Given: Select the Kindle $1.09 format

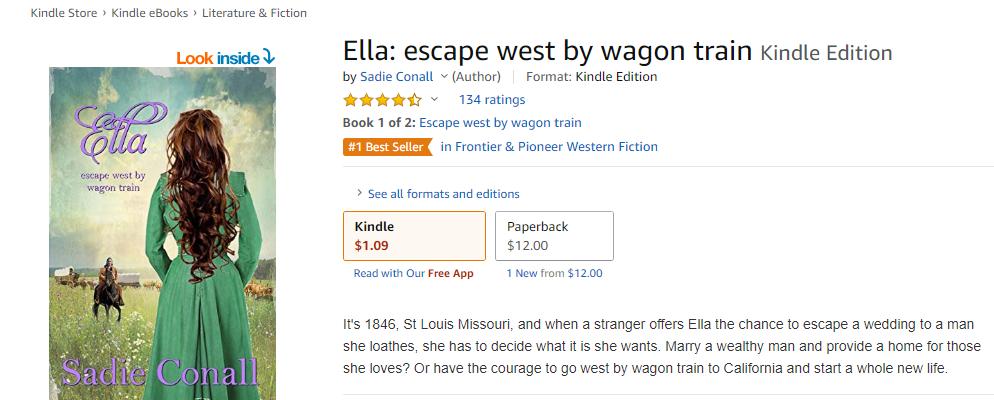Looking at the screenshot, I should coord(414,235).
